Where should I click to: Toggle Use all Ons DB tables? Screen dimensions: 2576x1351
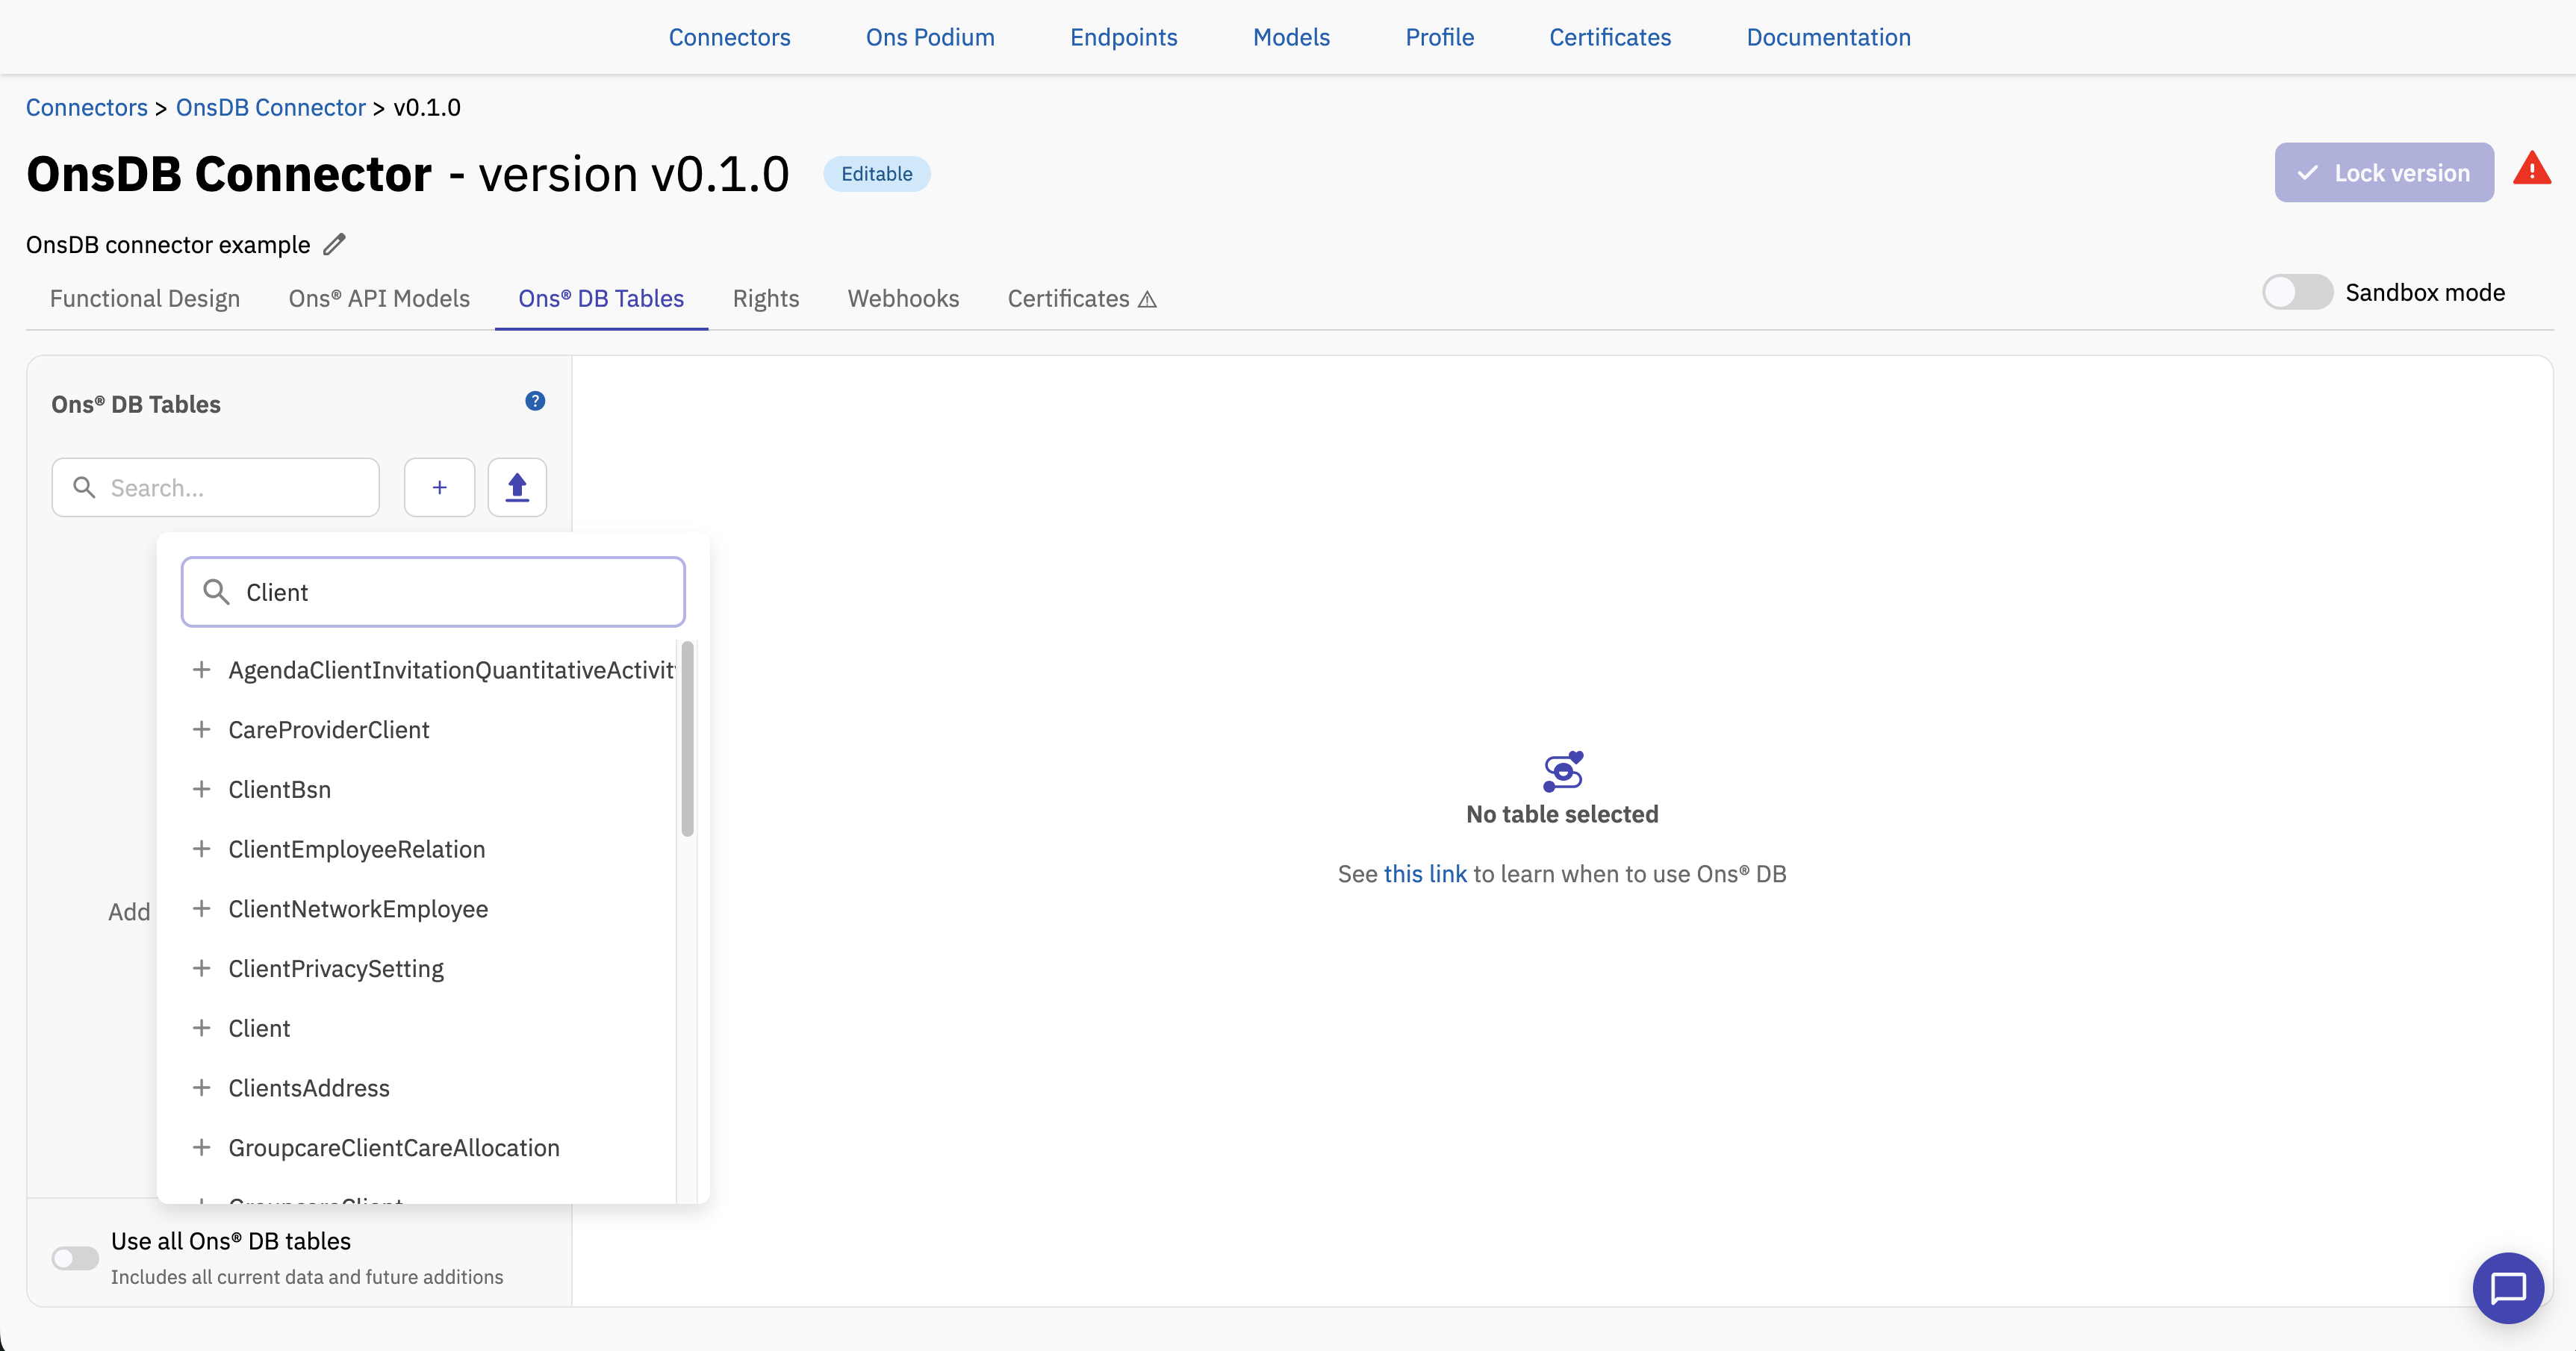75,1258
